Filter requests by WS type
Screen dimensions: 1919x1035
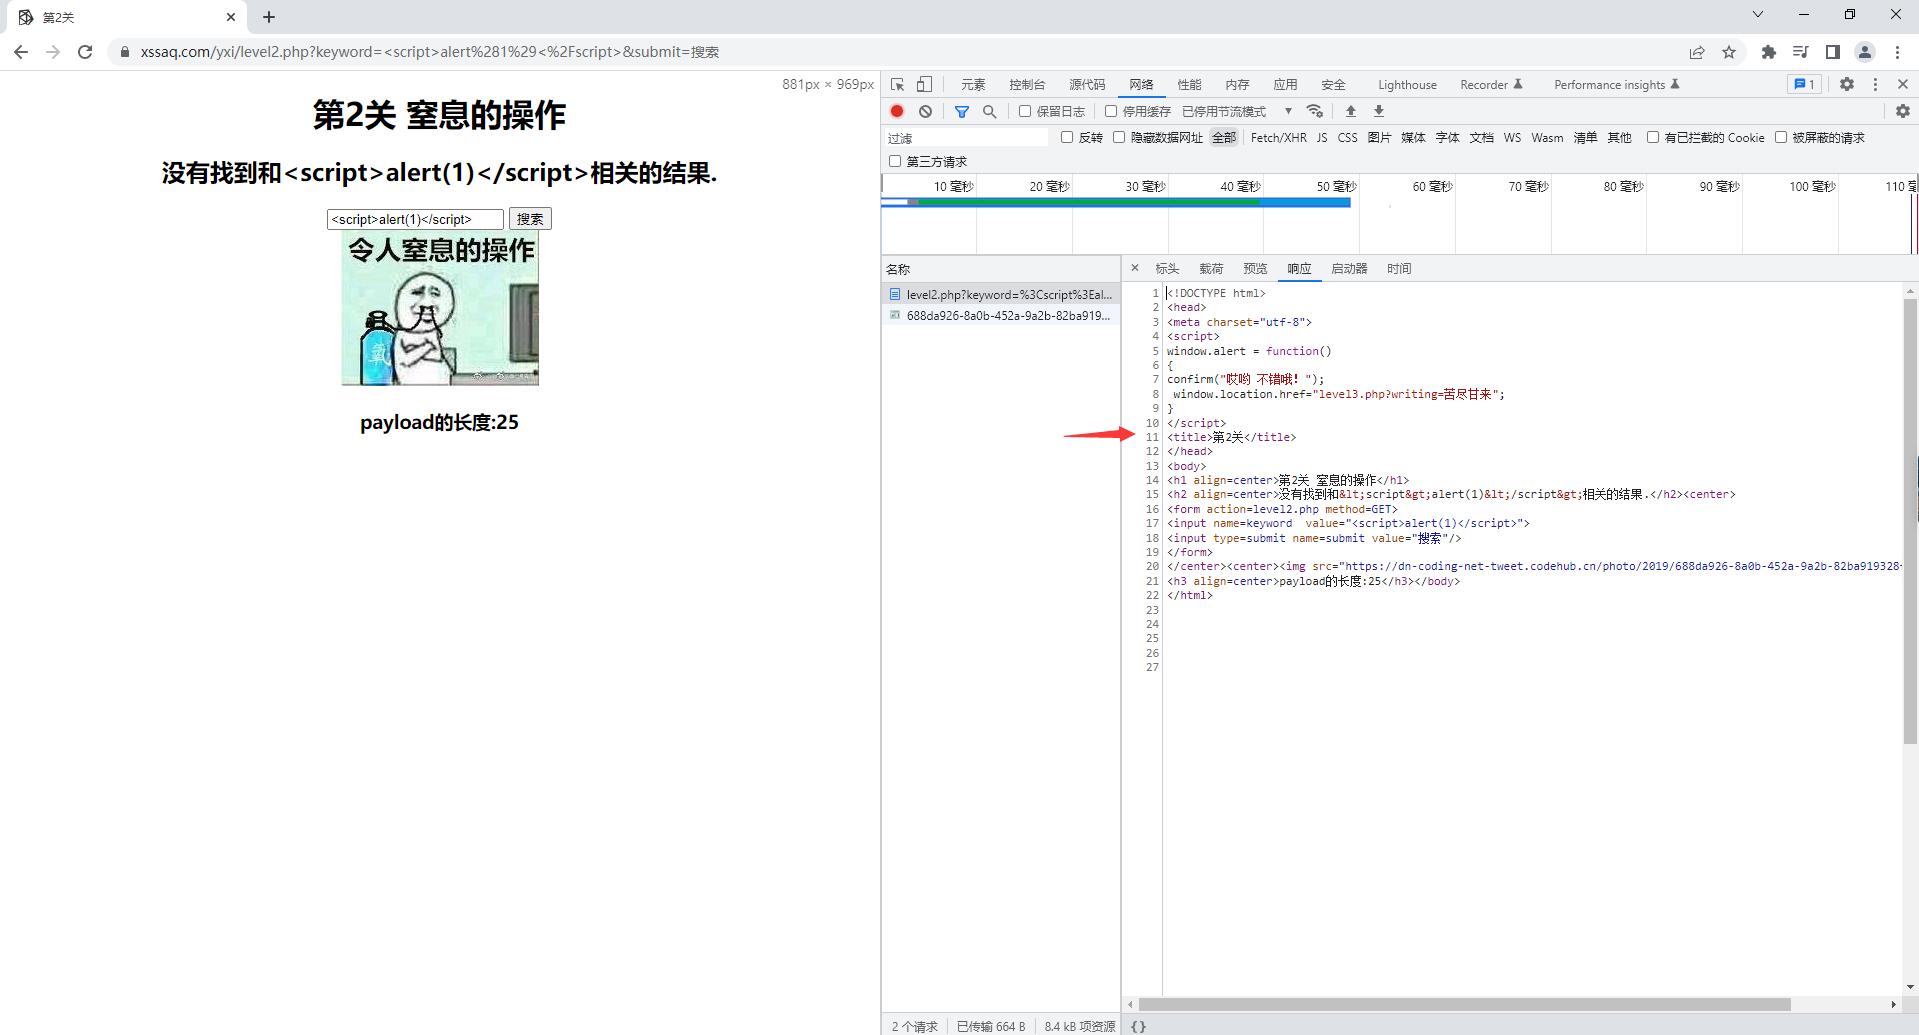pyautogui.click(x=1512, y=138)
